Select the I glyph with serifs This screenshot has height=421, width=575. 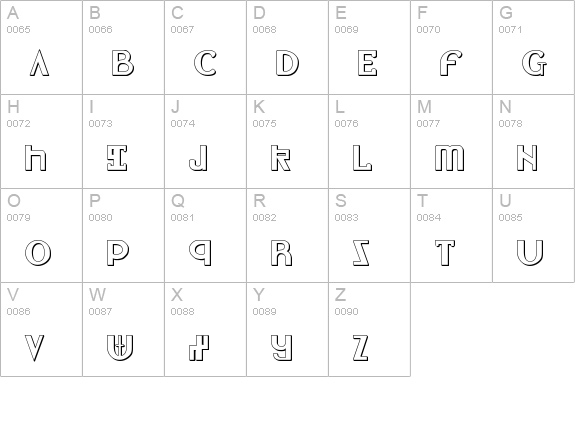click(x=117, y=158)
